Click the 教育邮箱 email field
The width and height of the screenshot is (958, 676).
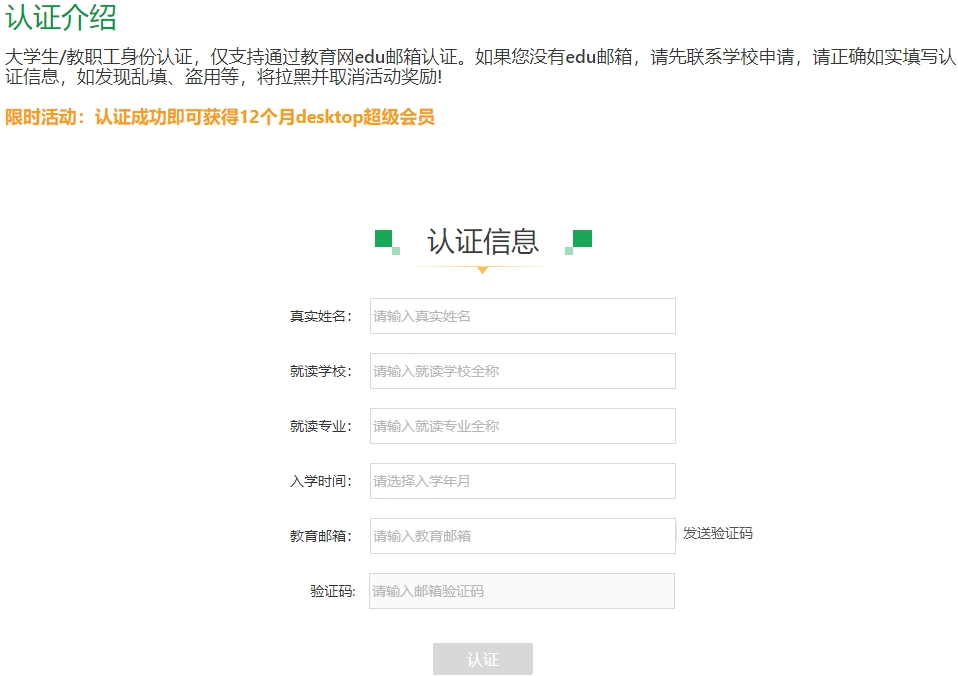522,536
